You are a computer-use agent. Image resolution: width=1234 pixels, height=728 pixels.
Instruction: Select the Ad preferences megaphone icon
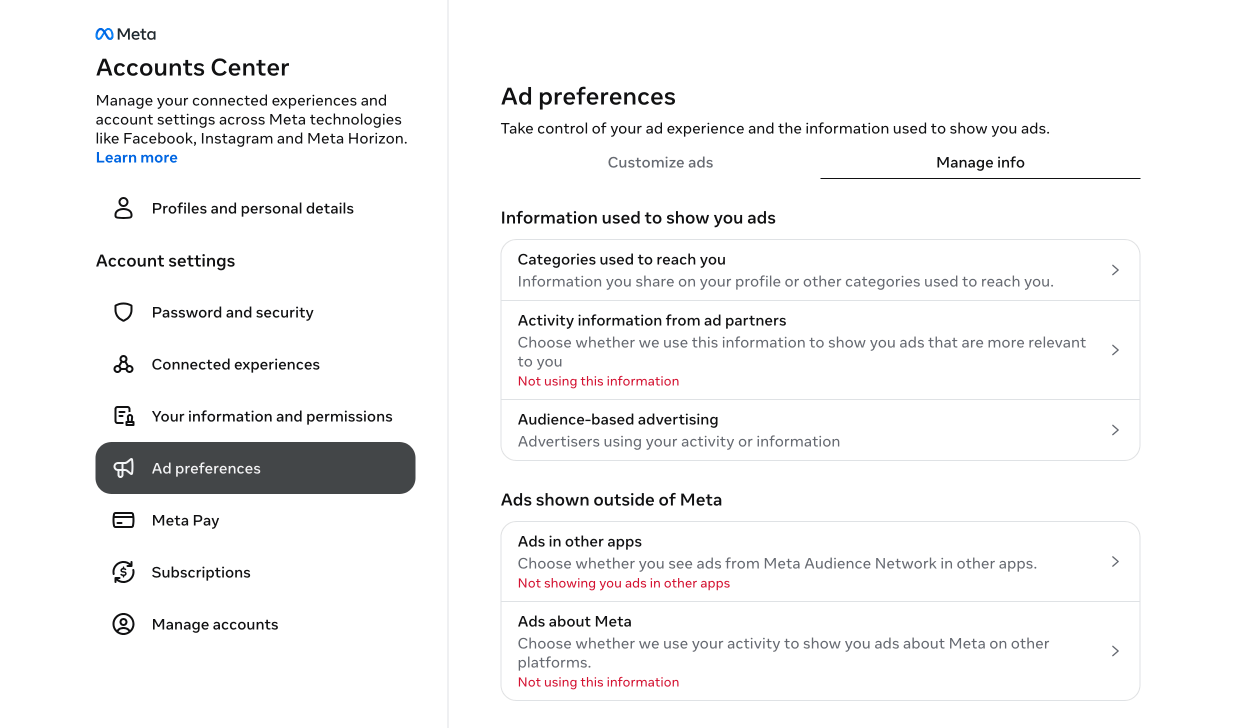123,468
